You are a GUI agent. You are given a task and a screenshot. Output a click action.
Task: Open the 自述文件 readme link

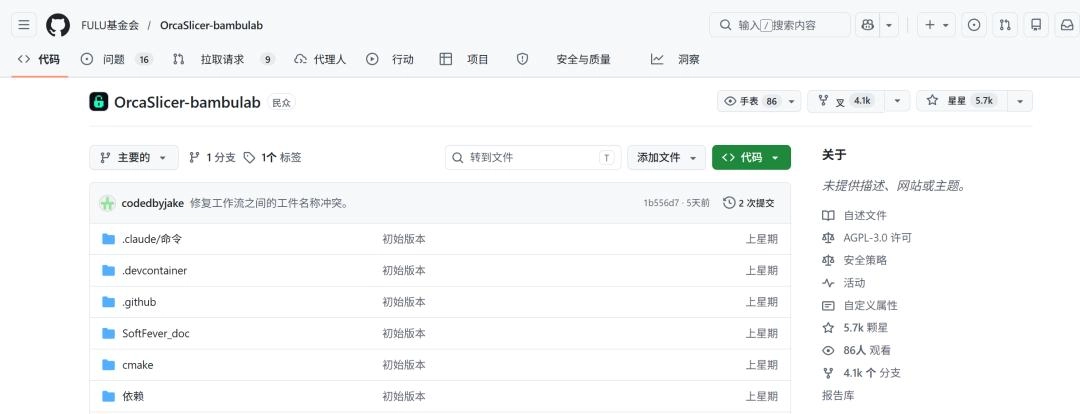click(855, 216)
